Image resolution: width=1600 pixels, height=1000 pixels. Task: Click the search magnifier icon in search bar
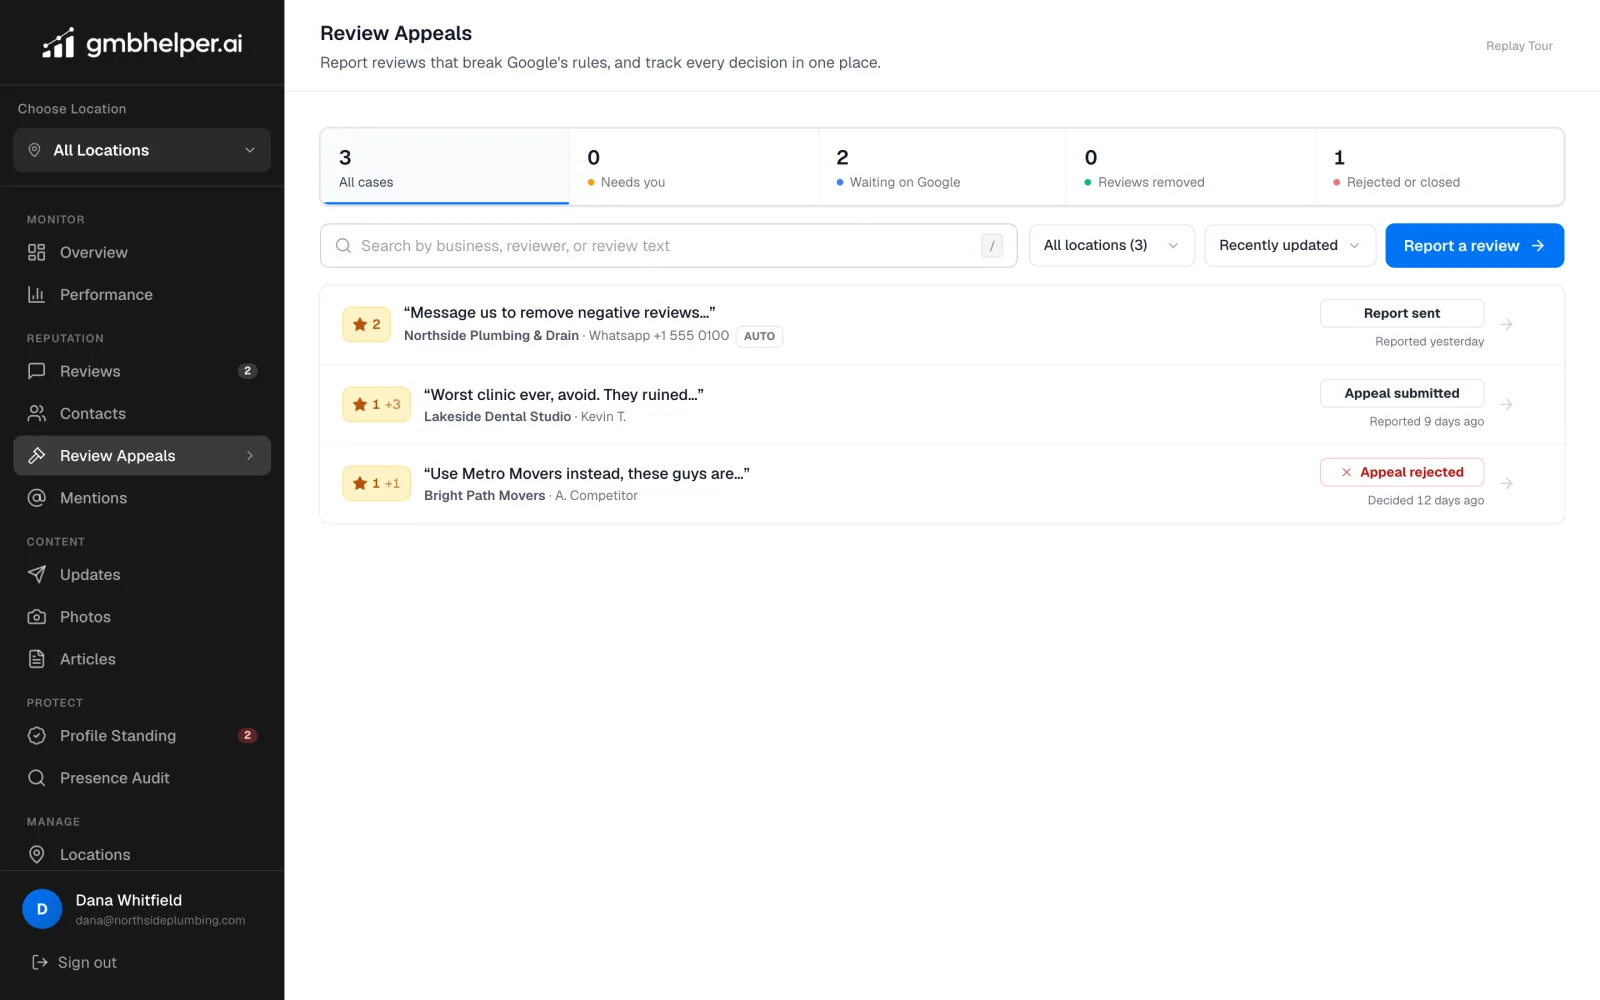pyautogui.click(x=343, y=246)
